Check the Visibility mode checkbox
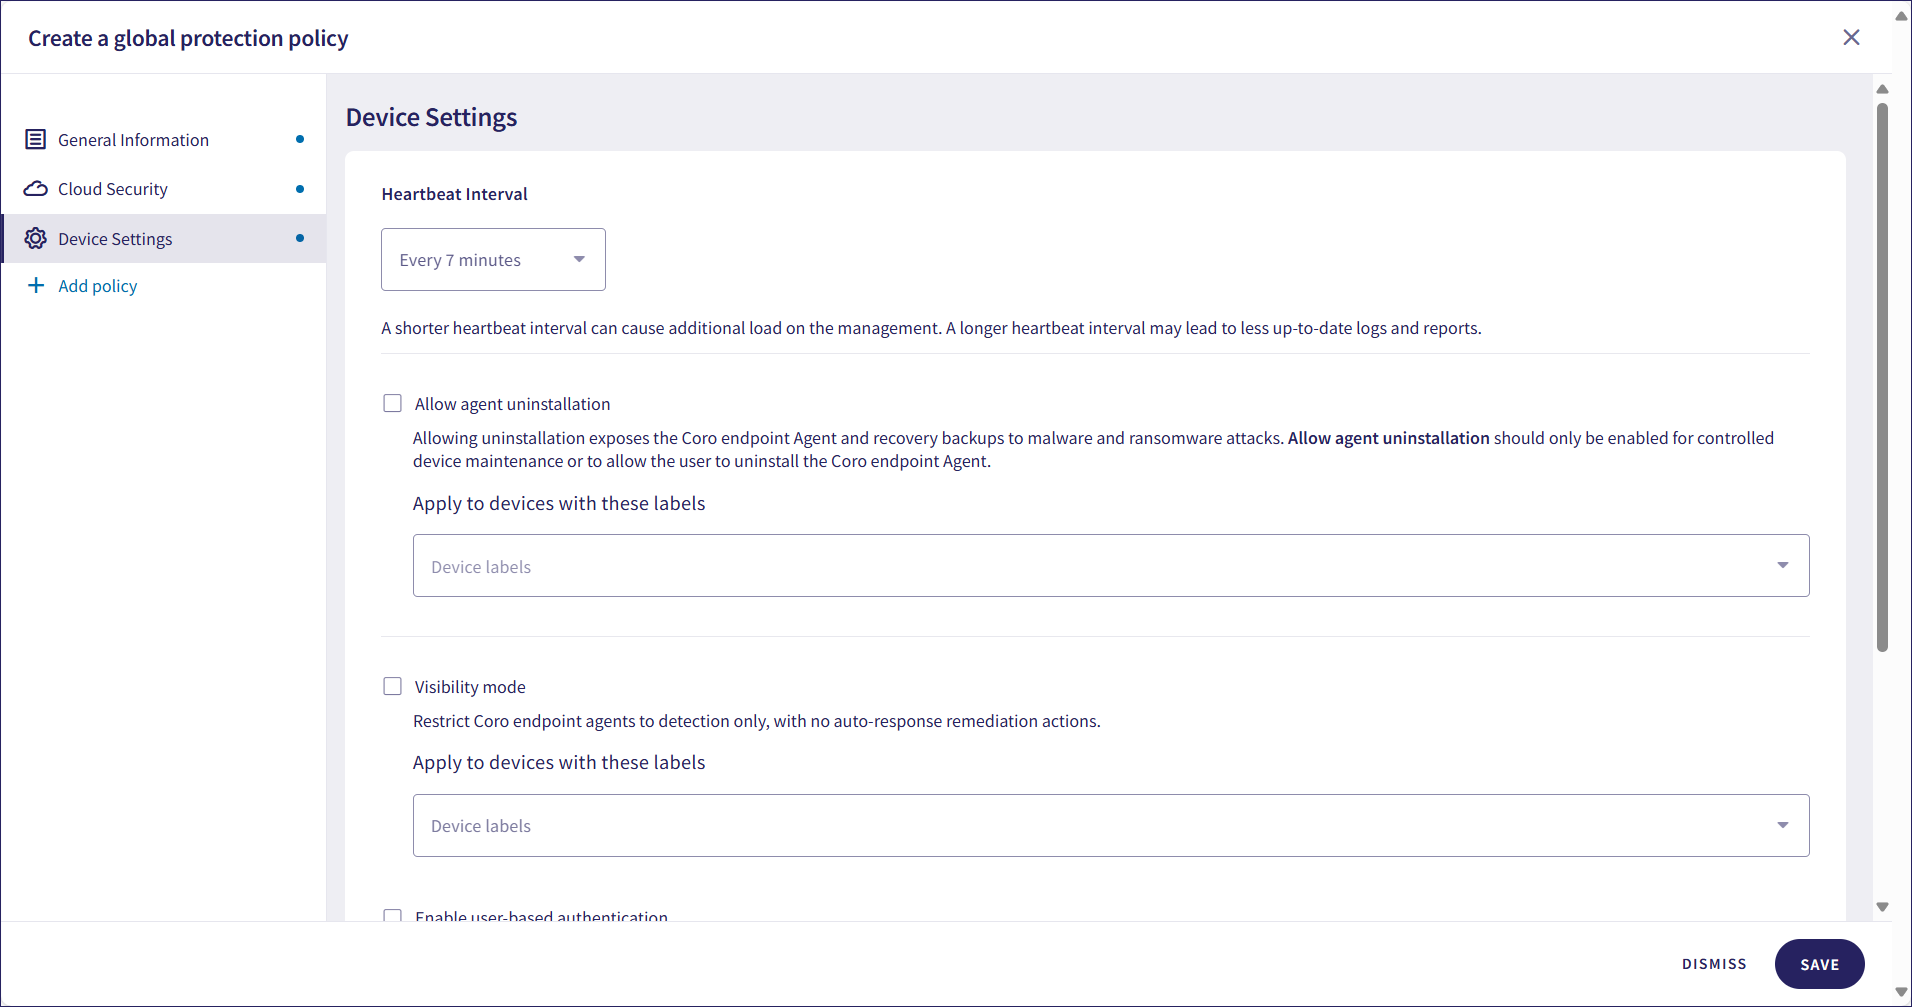Image resolution: width=1912 pixels, height=1007 pixels. click(393, 687)
